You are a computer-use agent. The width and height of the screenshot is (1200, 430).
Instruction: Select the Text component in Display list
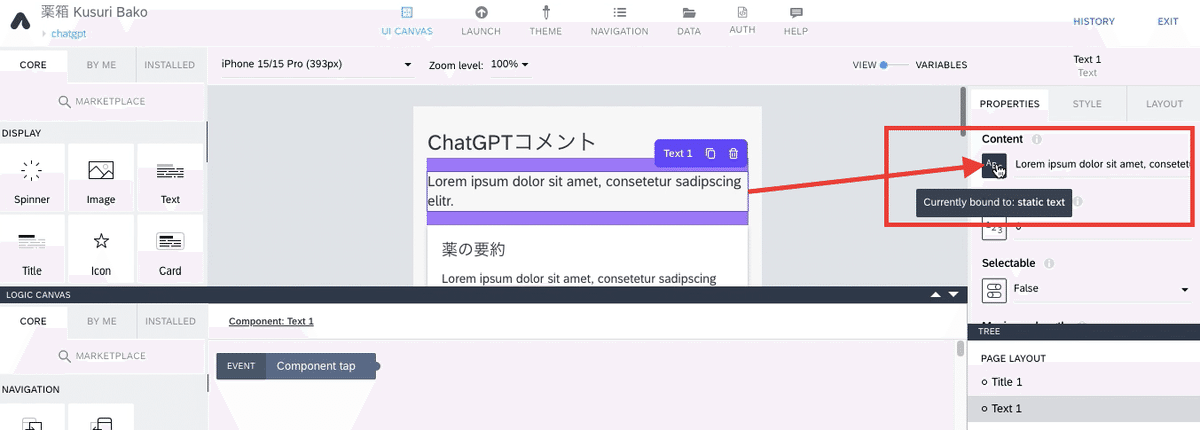170,179
